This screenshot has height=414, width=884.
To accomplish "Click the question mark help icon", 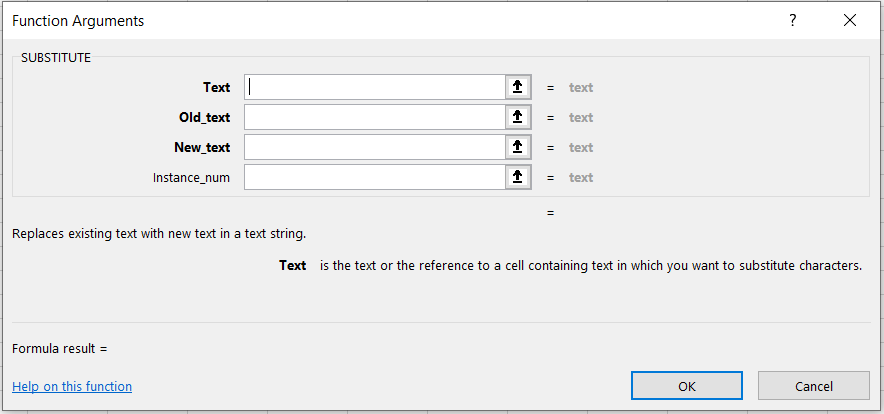I will click(x=793, y=20).
